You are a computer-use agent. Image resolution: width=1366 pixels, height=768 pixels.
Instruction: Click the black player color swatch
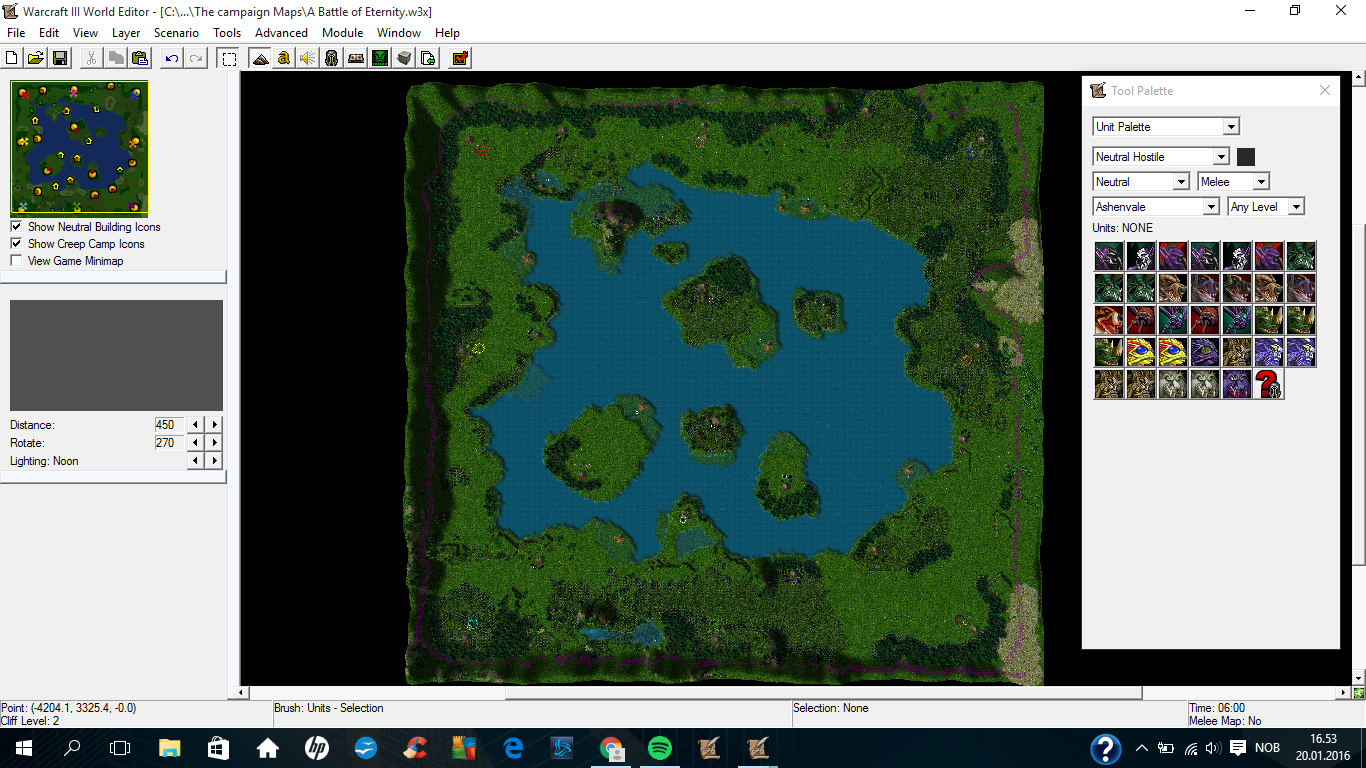point(1246,156)
